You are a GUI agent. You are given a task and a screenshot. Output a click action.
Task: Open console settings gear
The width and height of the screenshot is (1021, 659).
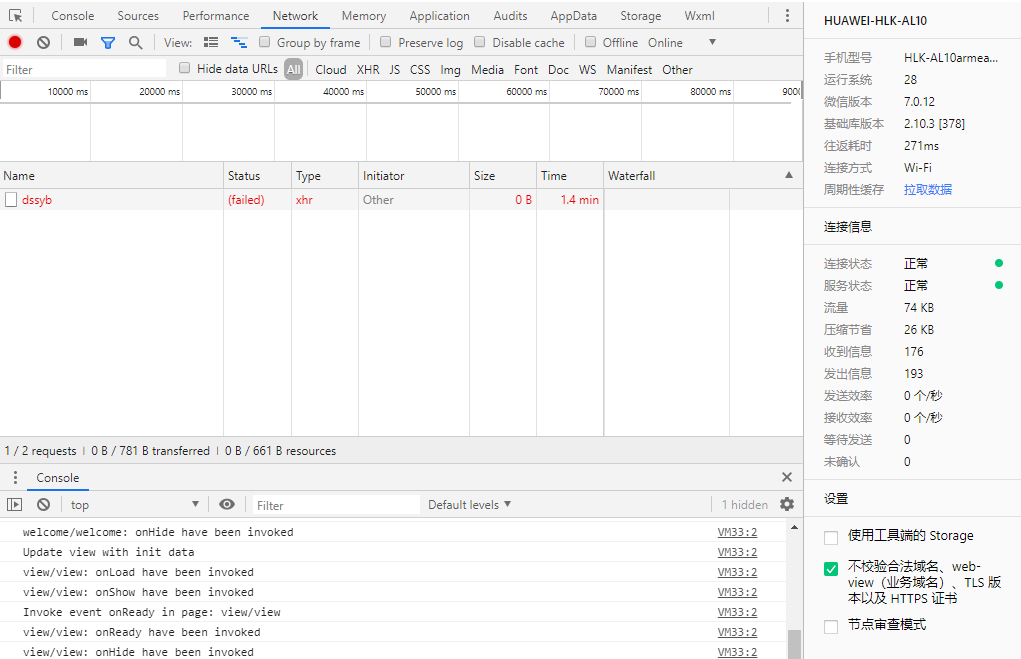787,504
